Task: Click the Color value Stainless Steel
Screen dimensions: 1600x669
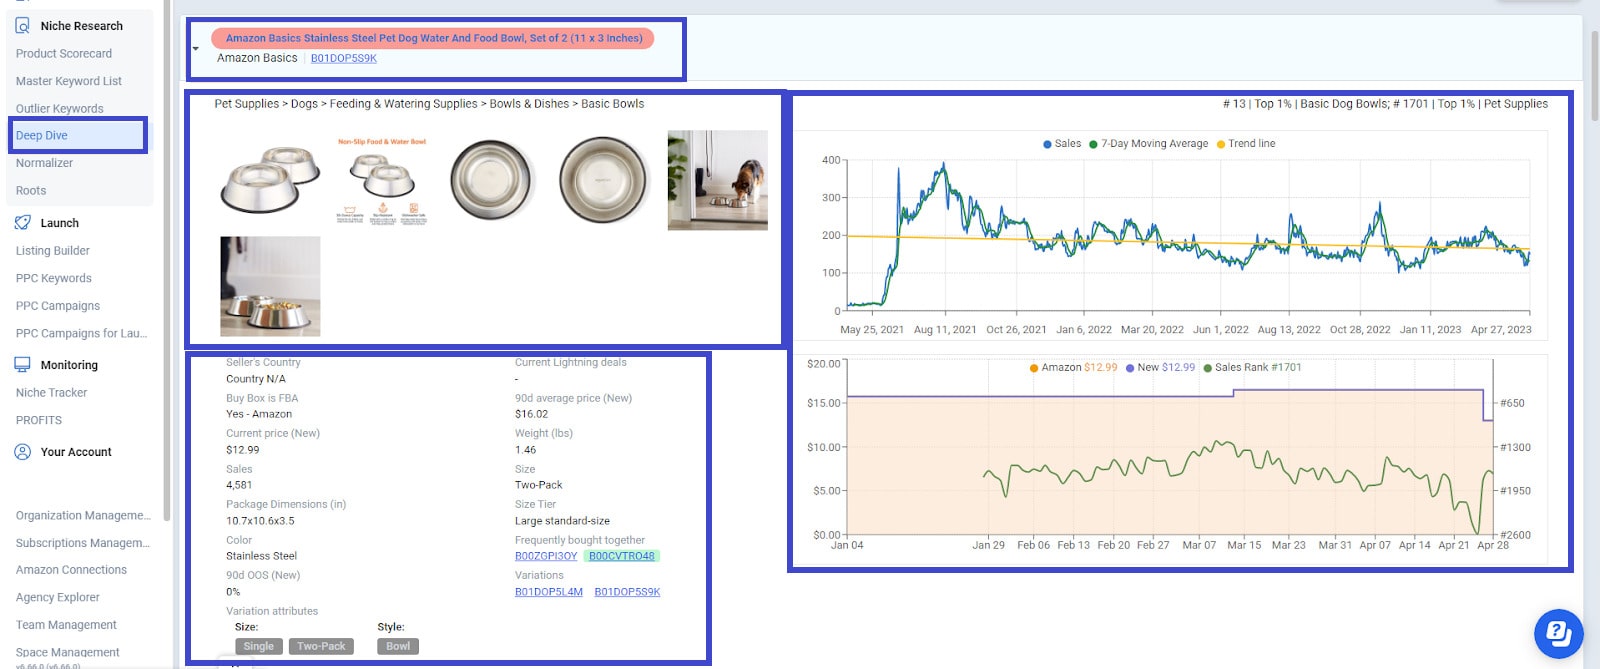Action: click(261, 556)
